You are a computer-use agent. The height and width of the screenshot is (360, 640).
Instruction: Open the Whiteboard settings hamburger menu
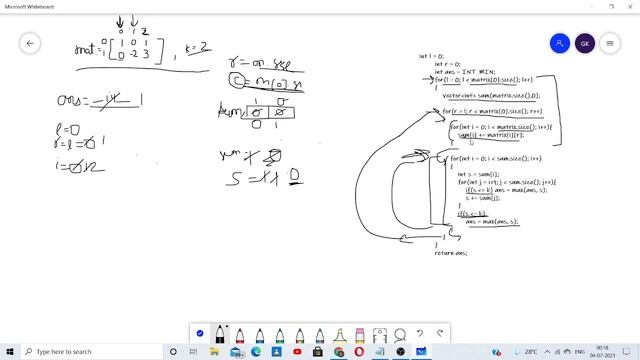[610, 43]
